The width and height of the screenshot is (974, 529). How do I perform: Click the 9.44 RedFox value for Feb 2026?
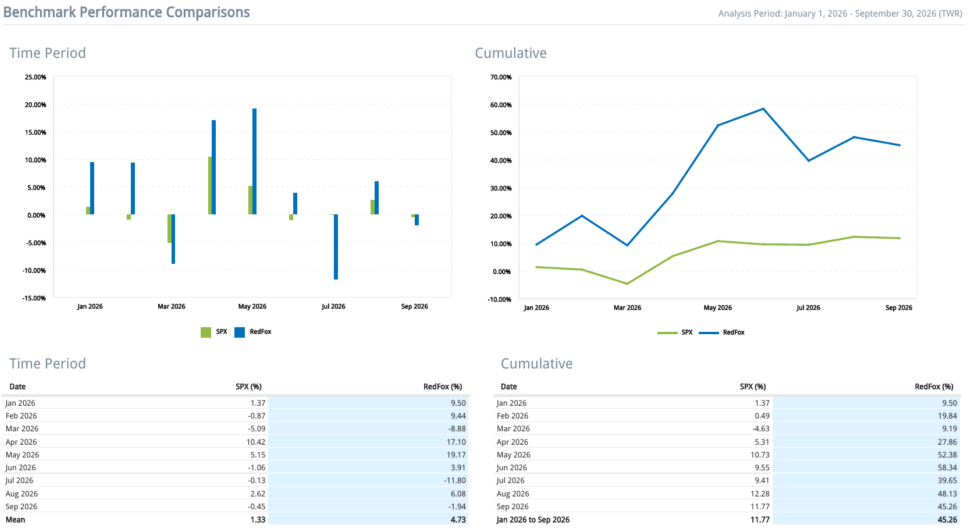pyautogui.click(x=458, y=416)
